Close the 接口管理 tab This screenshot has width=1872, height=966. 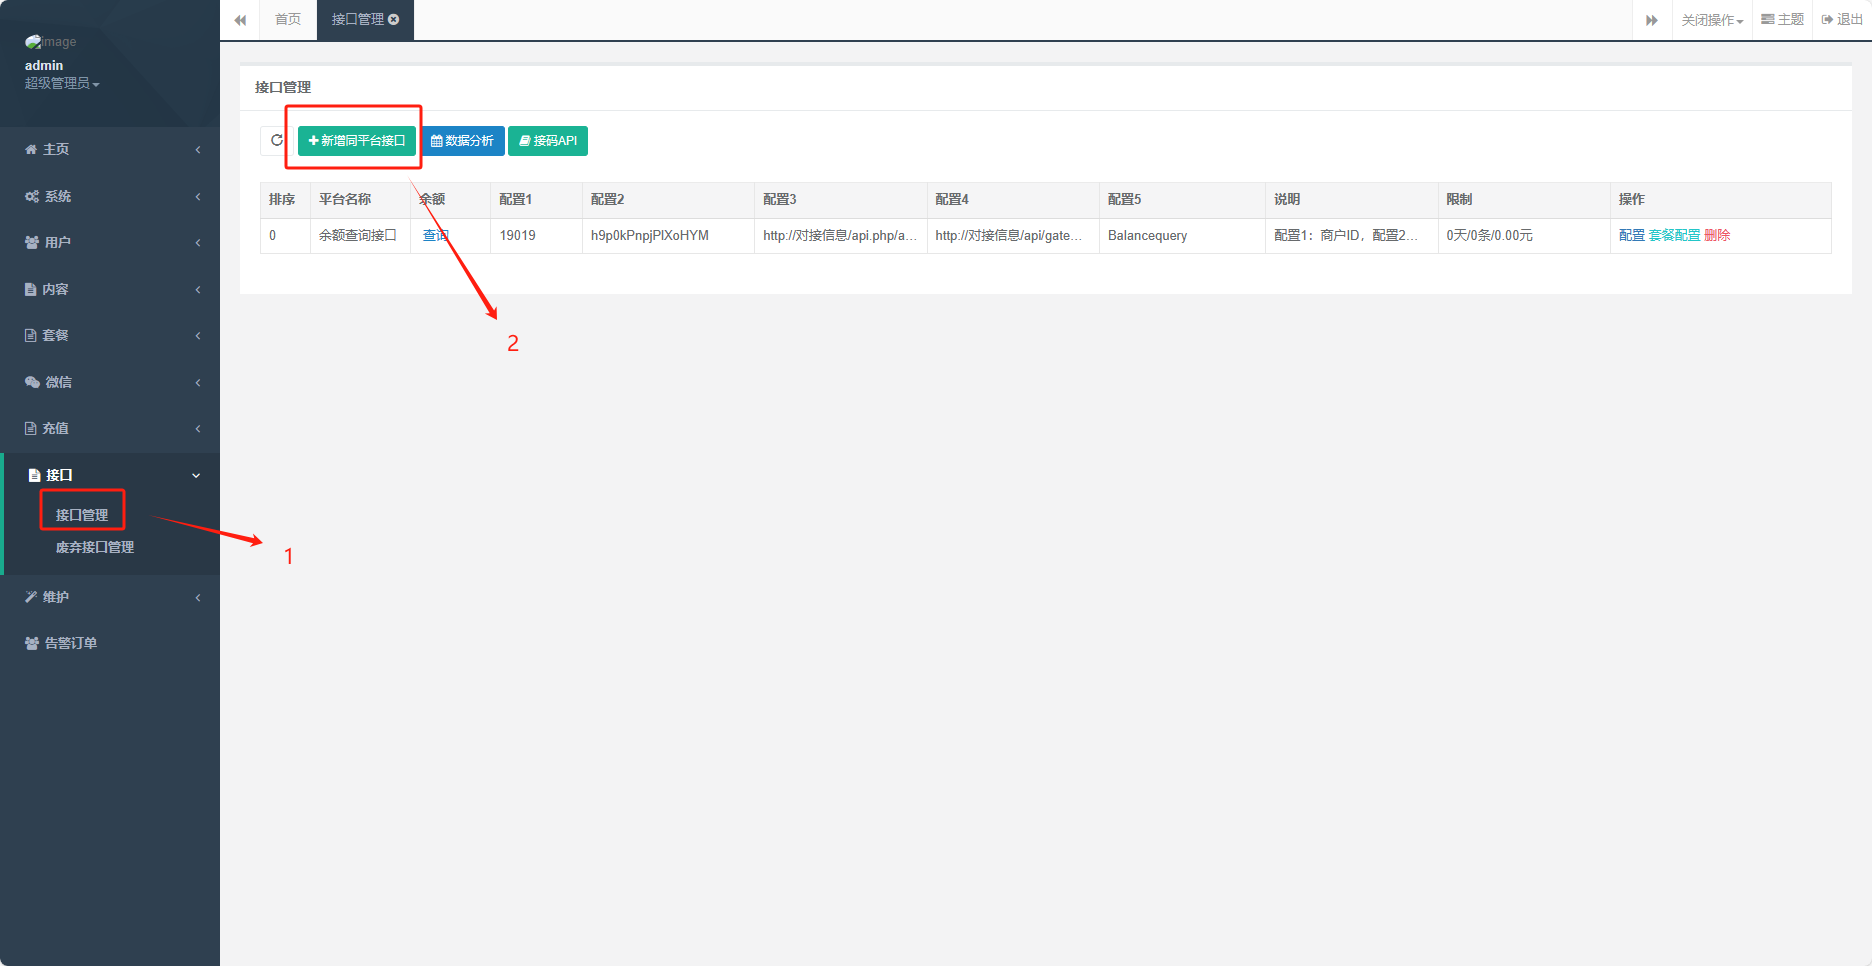pos(394,20)
